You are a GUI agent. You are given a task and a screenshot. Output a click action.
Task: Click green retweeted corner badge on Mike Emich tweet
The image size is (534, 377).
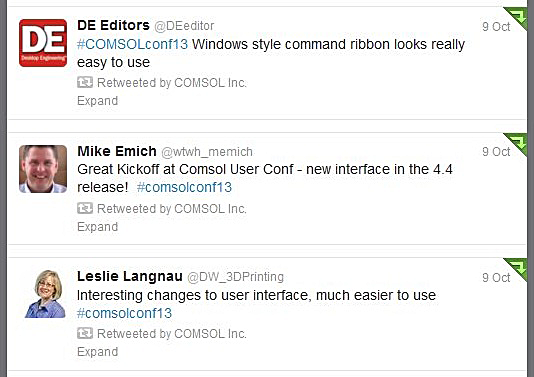click(517, 142)
